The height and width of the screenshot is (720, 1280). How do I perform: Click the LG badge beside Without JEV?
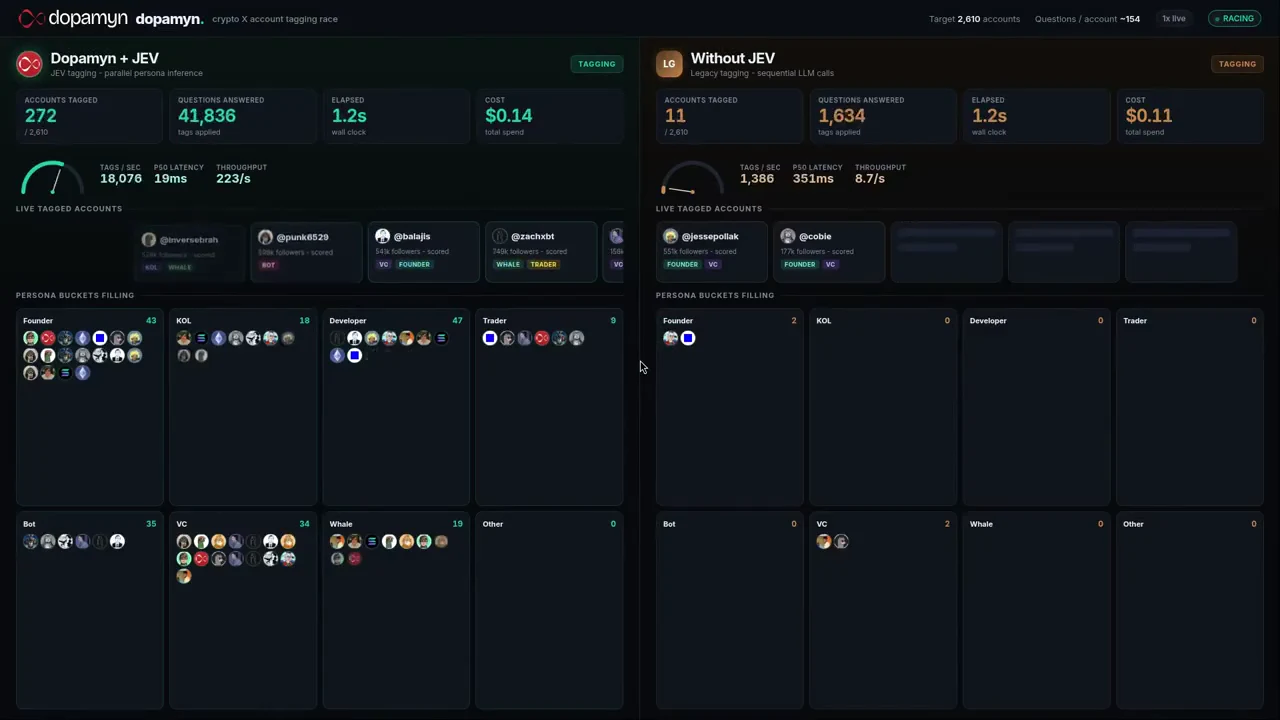click(669, 64)
